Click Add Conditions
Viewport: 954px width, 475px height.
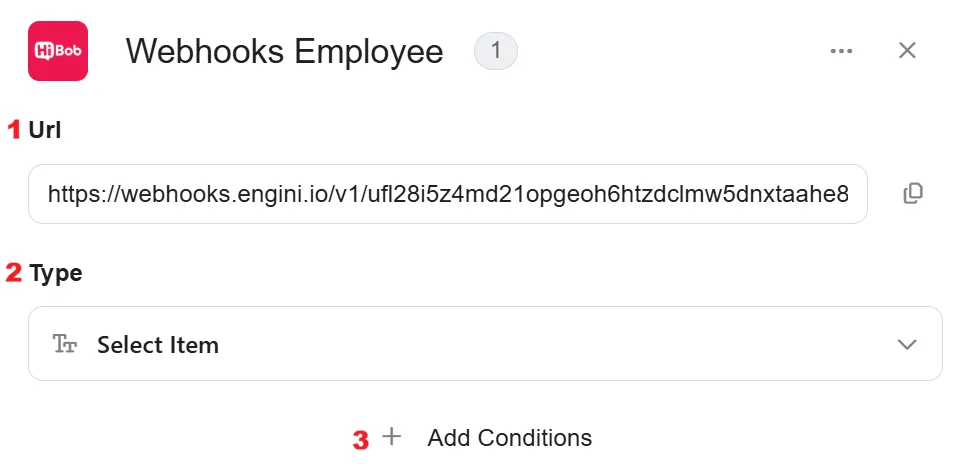pos(509,437)
